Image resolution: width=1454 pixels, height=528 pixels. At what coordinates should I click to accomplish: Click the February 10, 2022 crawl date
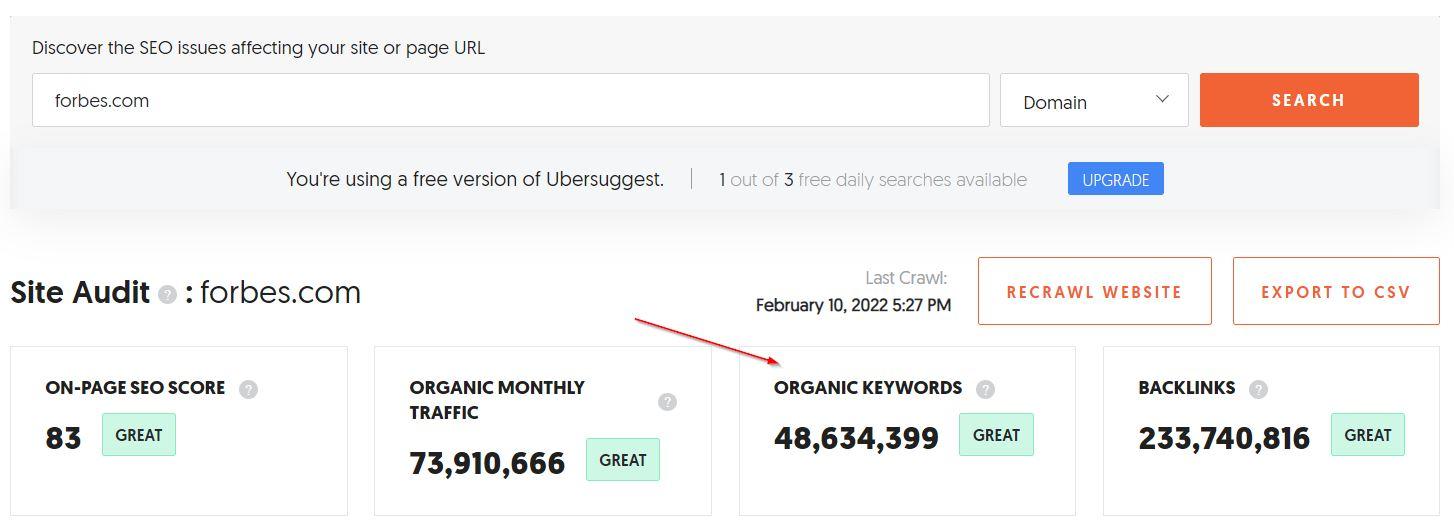click(853, 305)
